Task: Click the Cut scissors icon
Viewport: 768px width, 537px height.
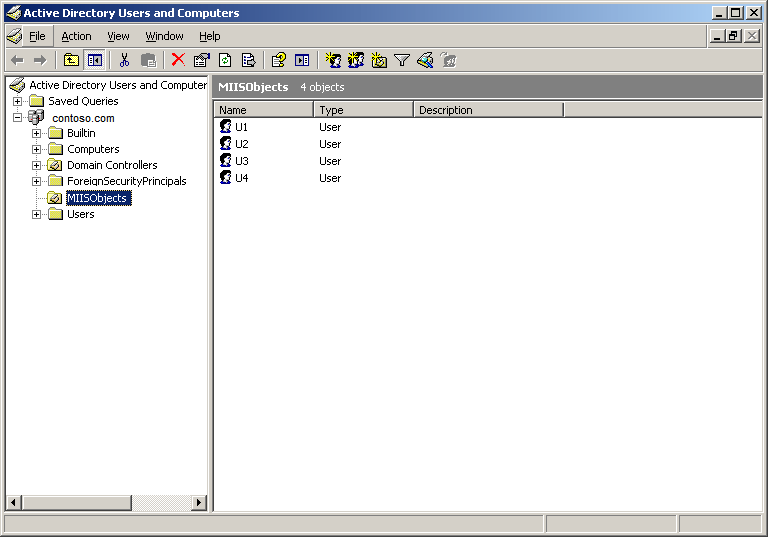Action: 124,60
